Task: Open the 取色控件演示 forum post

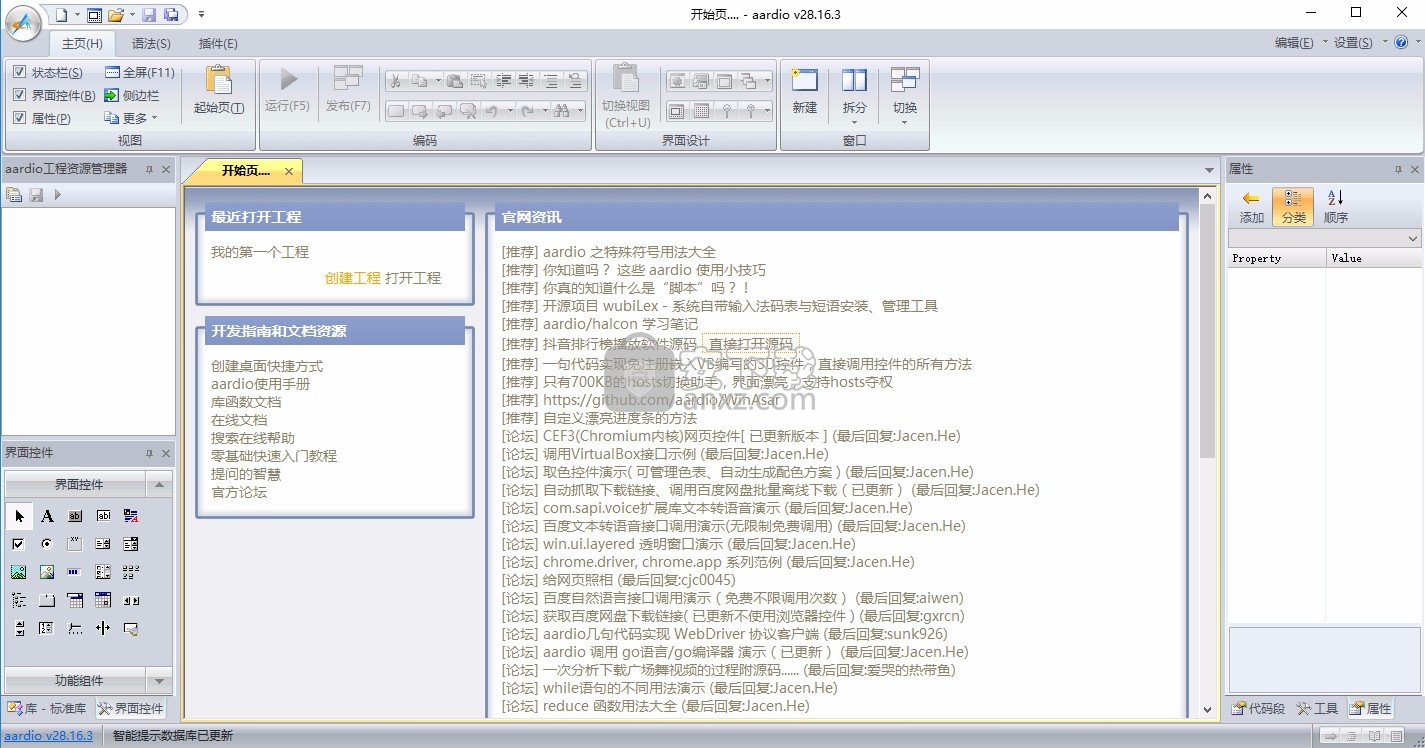Action: [738, 472]
